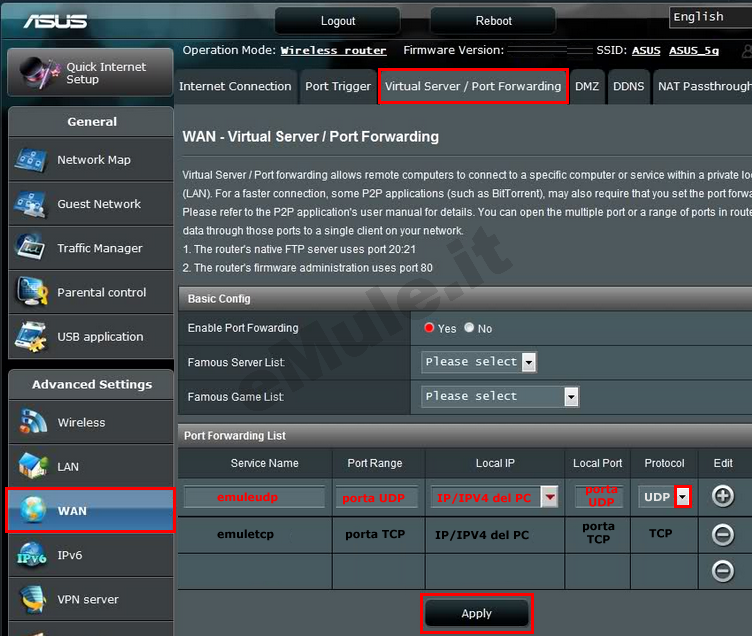This screenshot has height=636, width=752.
Task: Switch to the Port Trigger tab
Action: pos(338,87)
